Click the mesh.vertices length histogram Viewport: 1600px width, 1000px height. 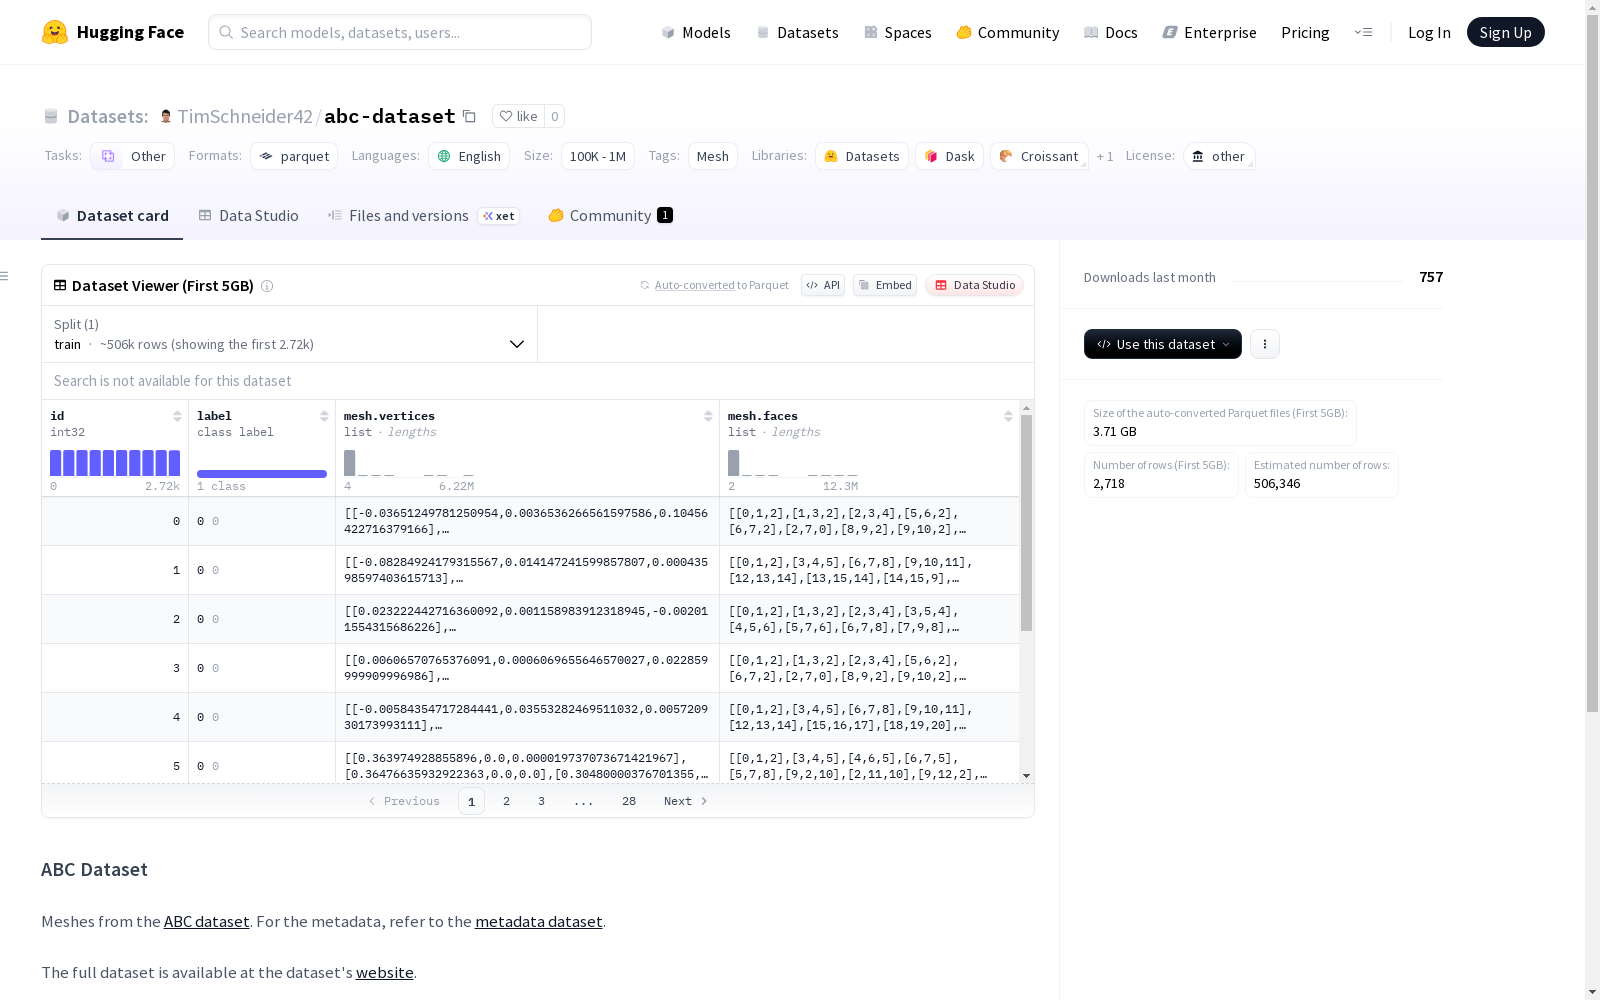409,463
